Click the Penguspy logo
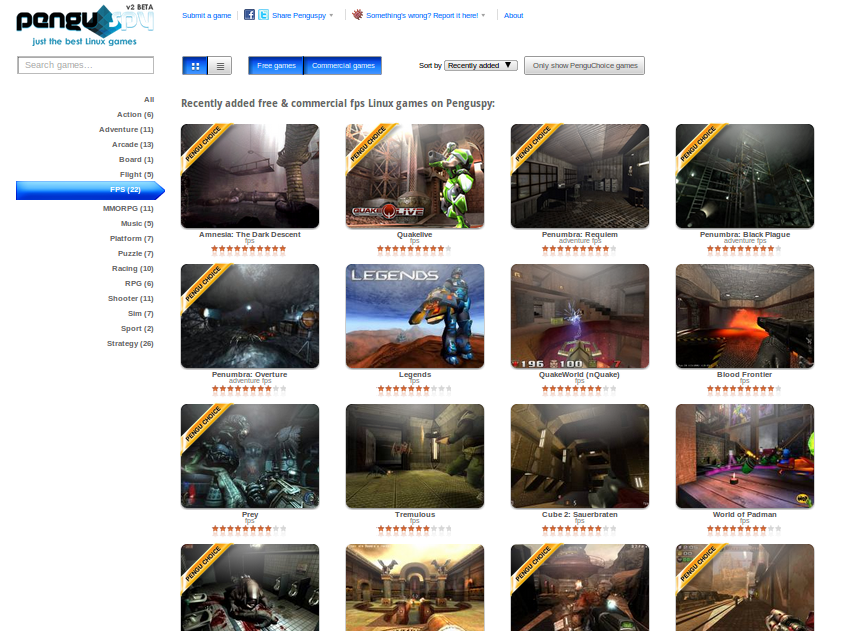858x631 pixels. (x=84, y=25)
